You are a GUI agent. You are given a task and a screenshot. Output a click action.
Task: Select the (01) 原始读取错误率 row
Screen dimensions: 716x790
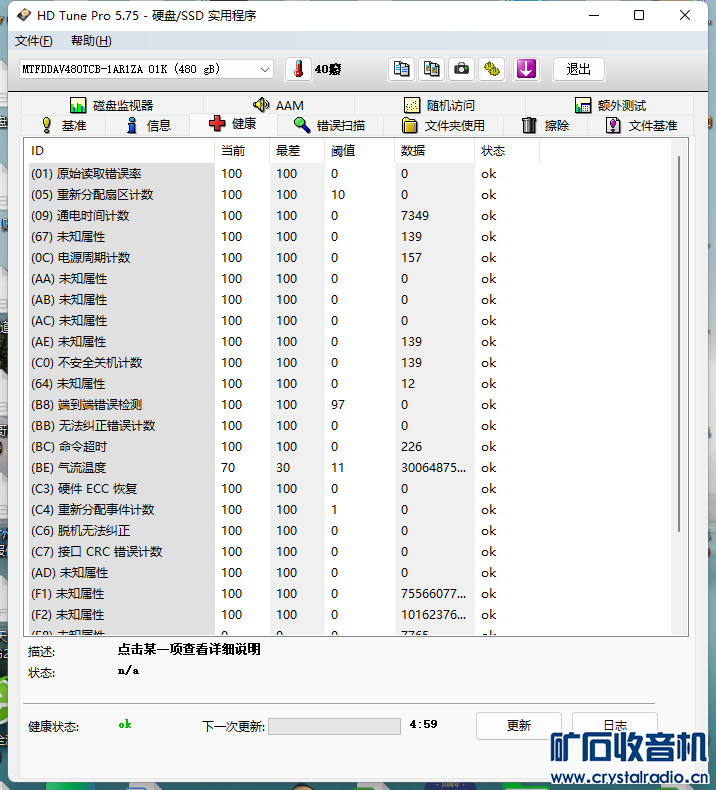tap(349, 174)
